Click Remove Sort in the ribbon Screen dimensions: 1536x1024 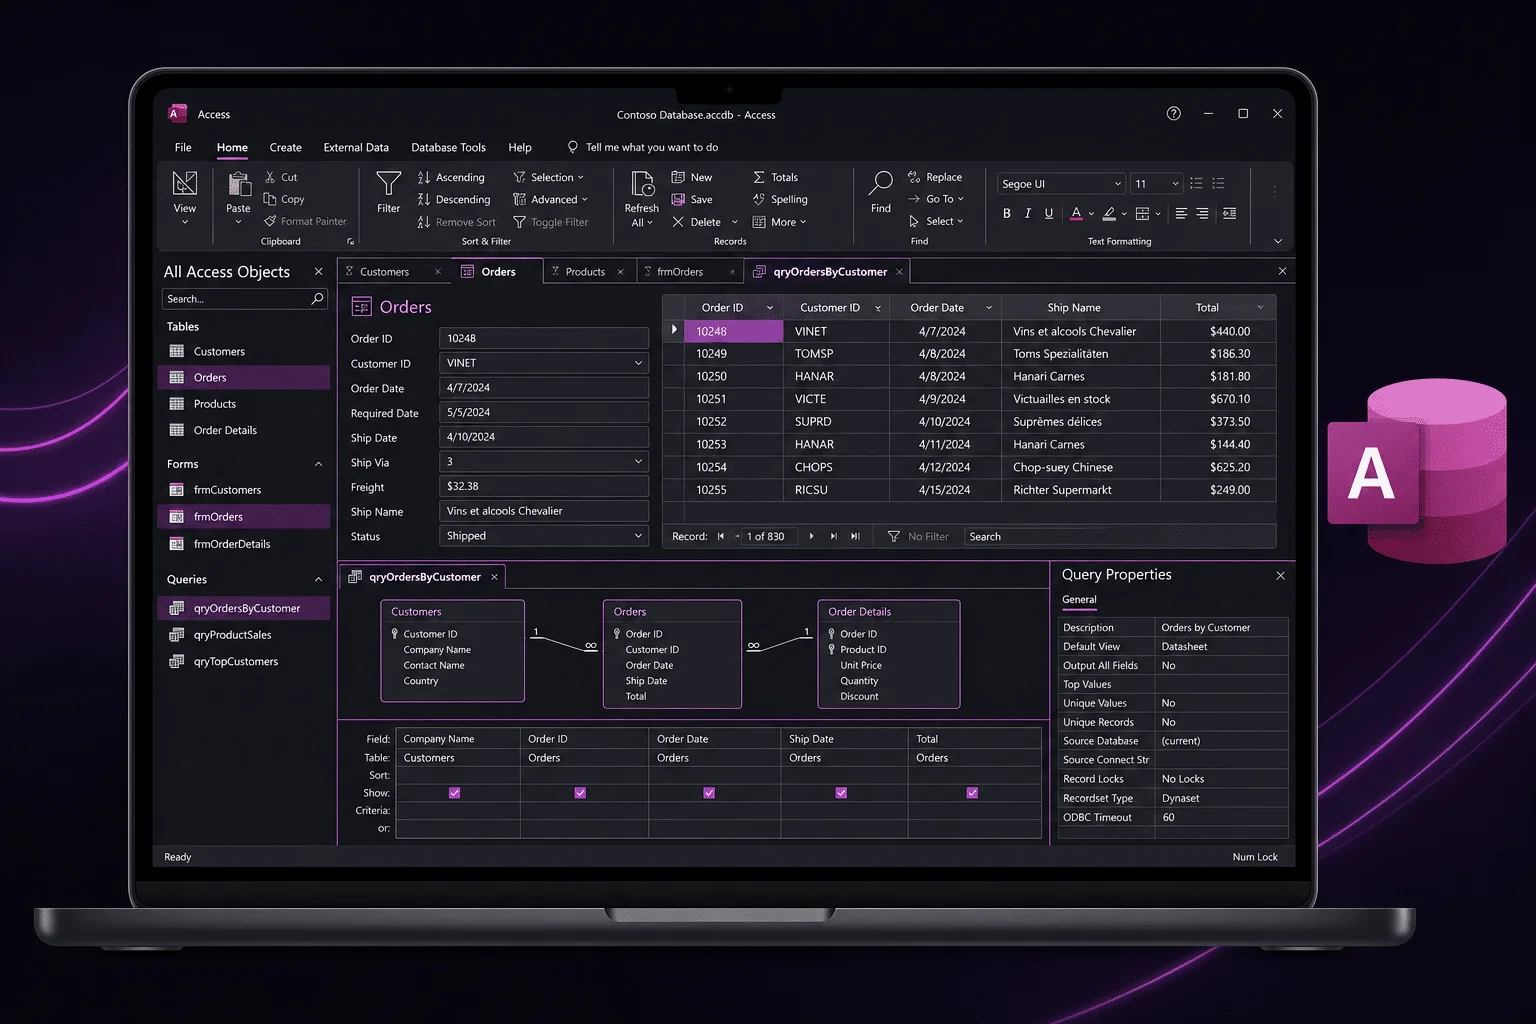pyautogui.click(x=456, y=222)
